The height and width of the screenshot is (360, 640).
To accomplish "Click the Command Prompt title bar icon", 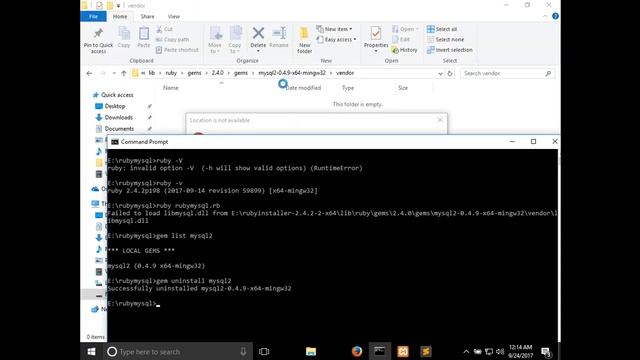I will 115,142.
